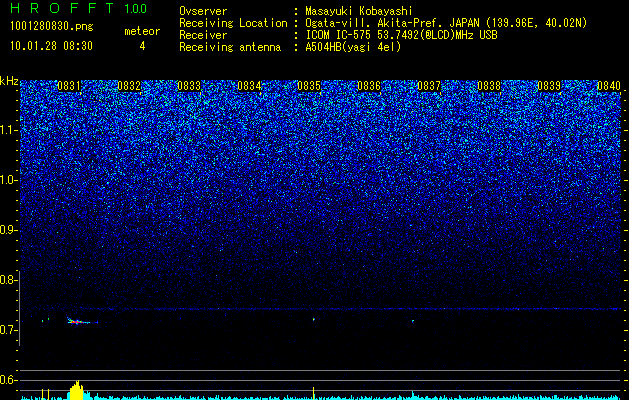Image resolution: width=629 pixels, height=400 pixels.
Task: Click the 0833 time marker
Action: (x=189, y=86)
